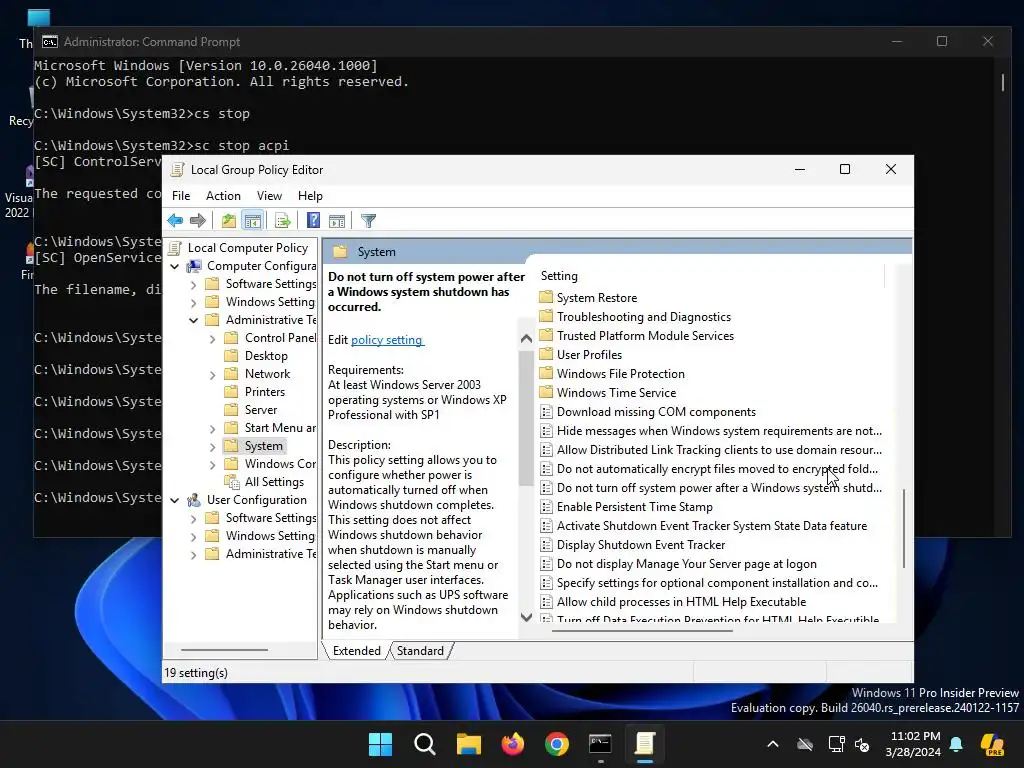Select Do not display Manage Your Server setting

pos(686,564)
